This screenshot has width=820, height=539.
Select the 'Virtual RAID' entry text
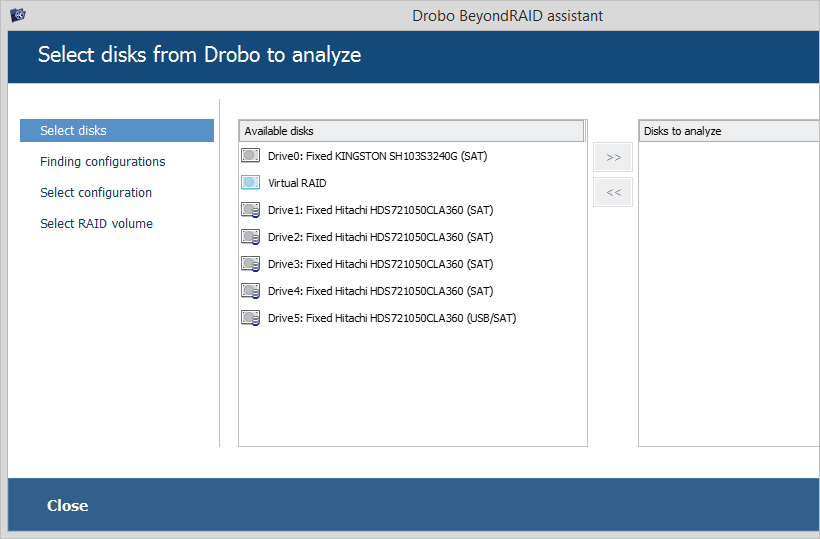(x=297, y=183)
